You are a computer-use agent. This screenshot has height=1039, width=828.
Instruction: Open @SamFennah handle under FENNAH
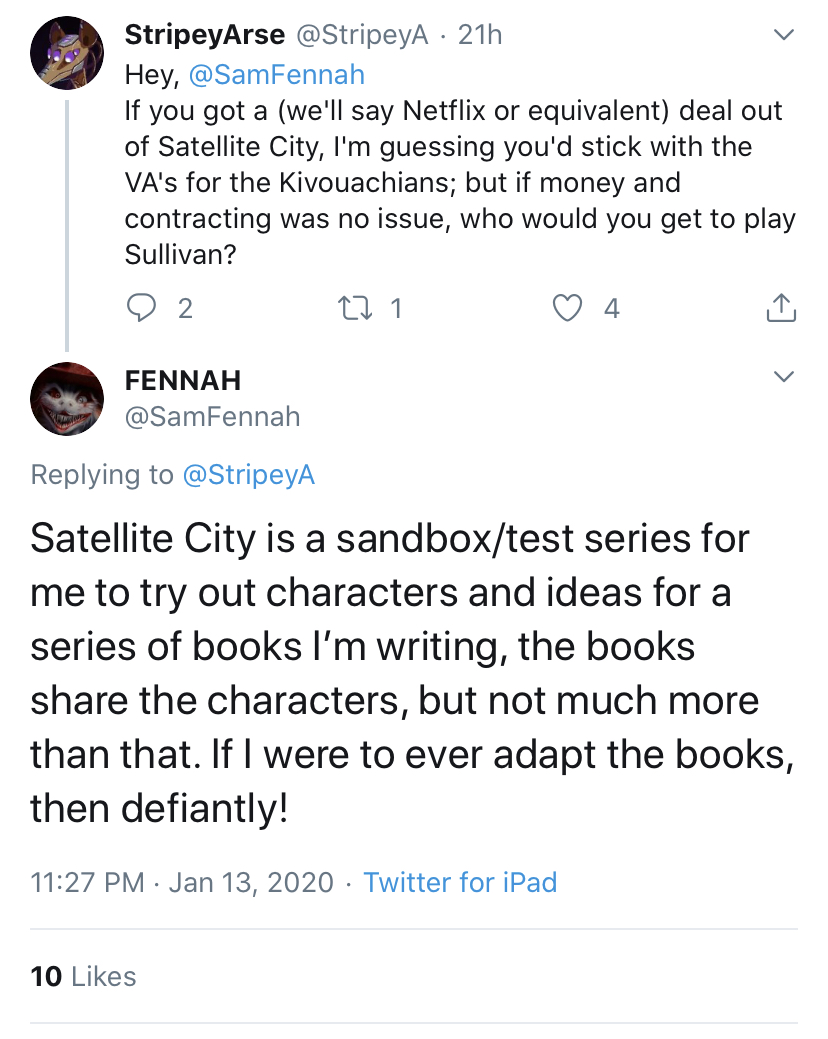[213, 417]
